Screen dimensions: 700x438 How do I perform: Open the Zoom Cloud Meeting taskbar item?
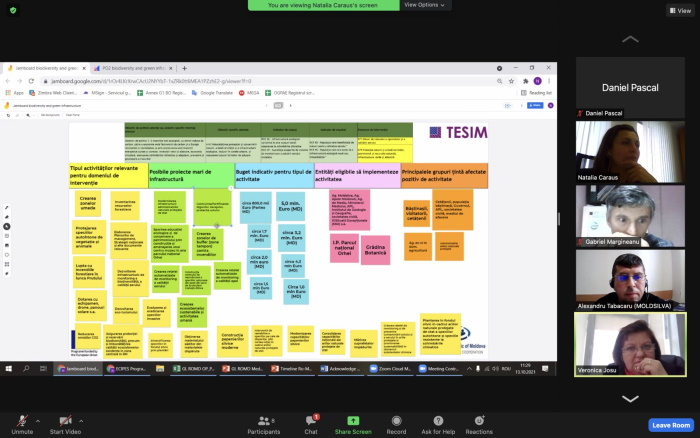tap(390, 369)
